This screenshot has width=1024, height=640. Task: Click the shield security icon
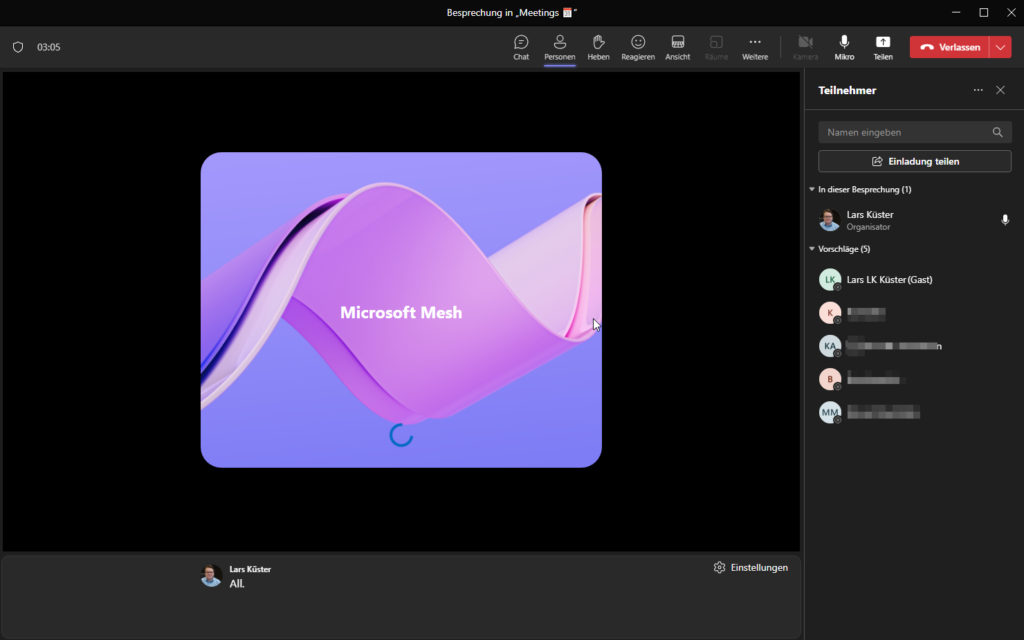(18, 47)
